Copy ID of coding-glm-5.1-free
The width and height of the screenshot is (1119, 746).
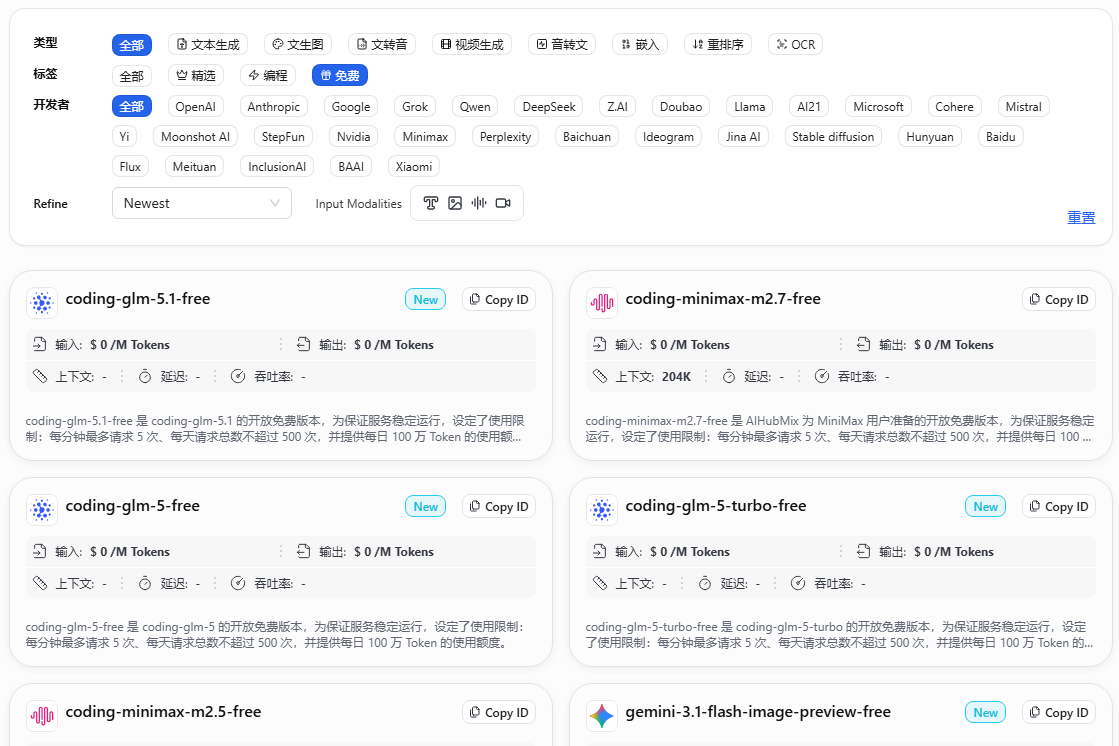499,300
